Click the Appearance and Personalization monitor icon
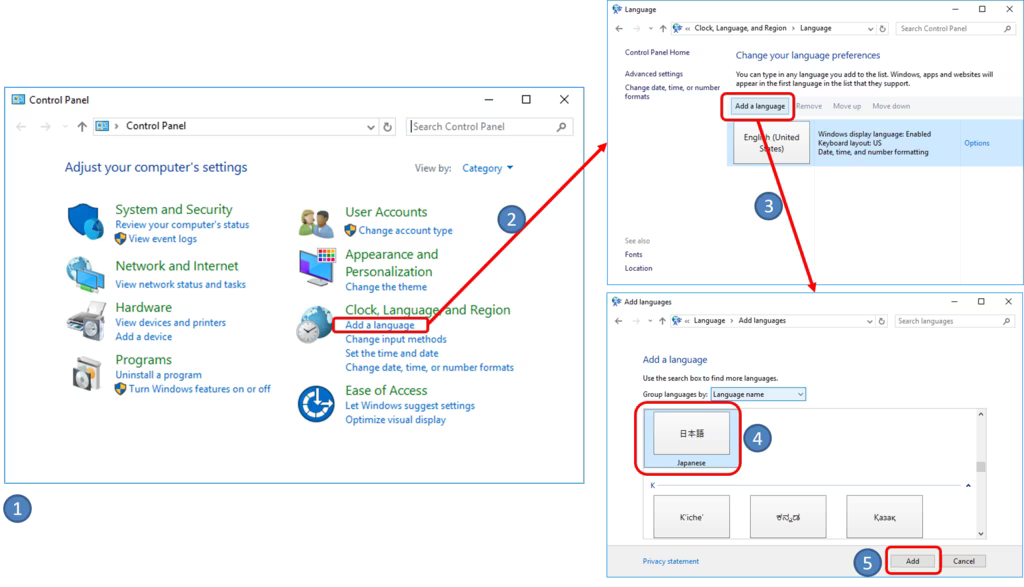Screen dimensions: 1024x587 click(316, 267)
